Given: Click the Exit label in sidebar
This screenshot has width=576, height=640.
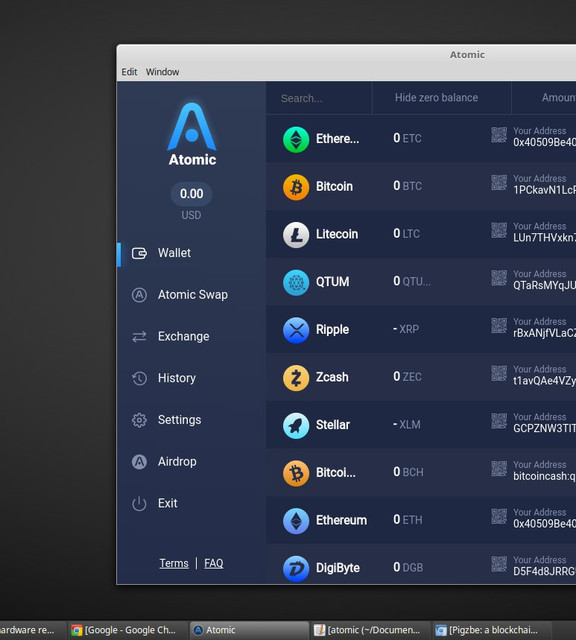Looking at the screenshot, I should click(x=168, y=504).
